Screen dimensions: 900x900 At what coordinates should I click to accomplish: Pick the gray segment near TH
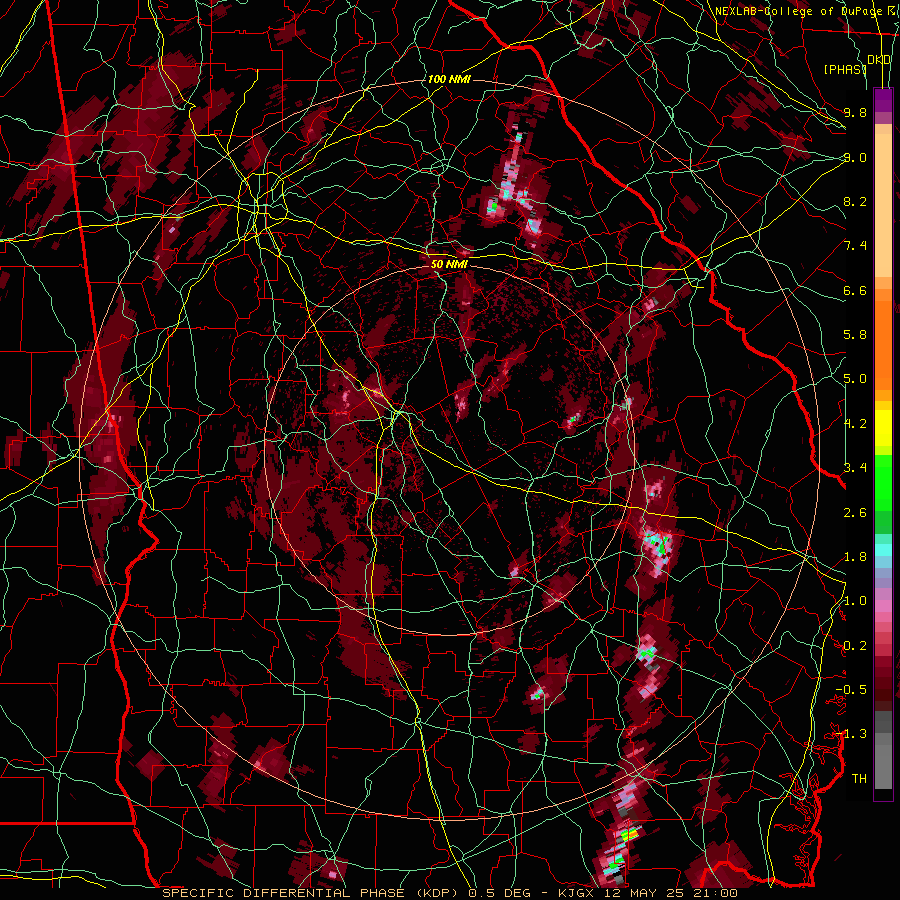coord(883,761)
